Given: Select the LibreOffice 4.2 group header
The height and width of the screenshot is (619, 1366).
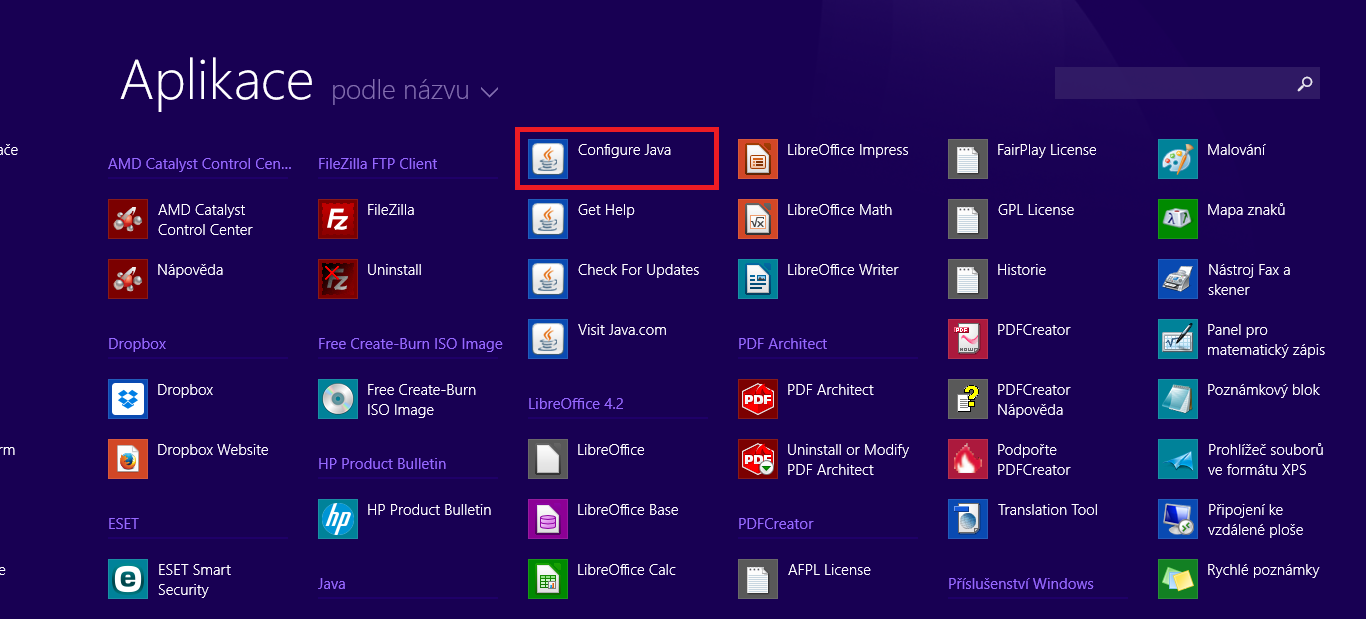Looking at the screenshot, I should [576, 404].
